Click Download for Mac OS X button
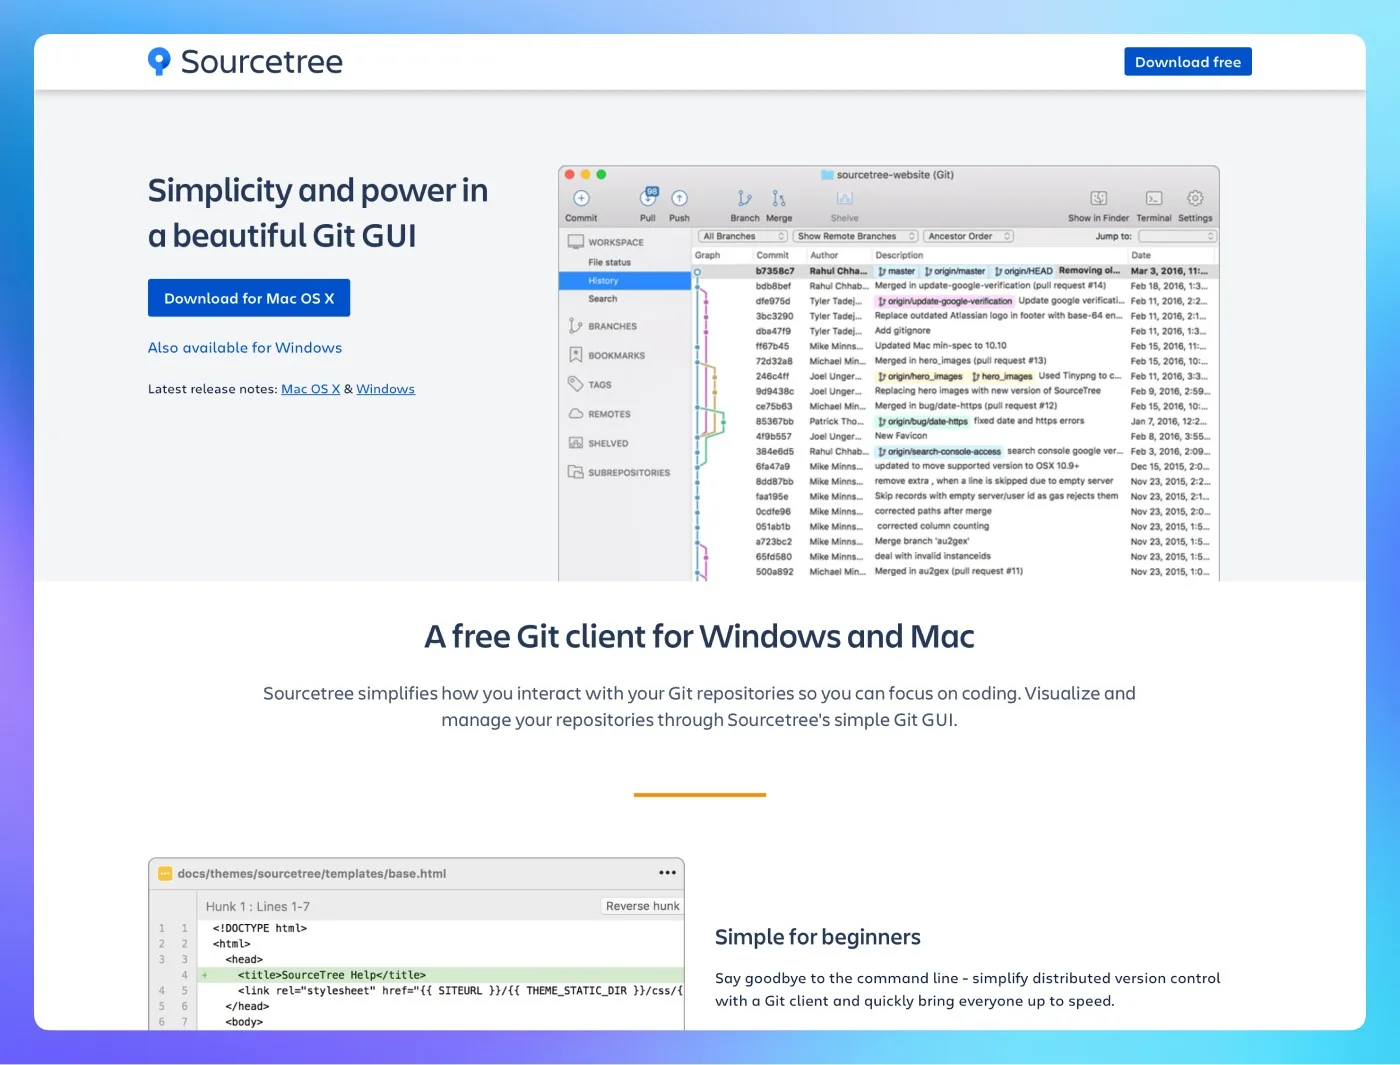Viewport: 1400px width, 1065px height. [249, 298]
